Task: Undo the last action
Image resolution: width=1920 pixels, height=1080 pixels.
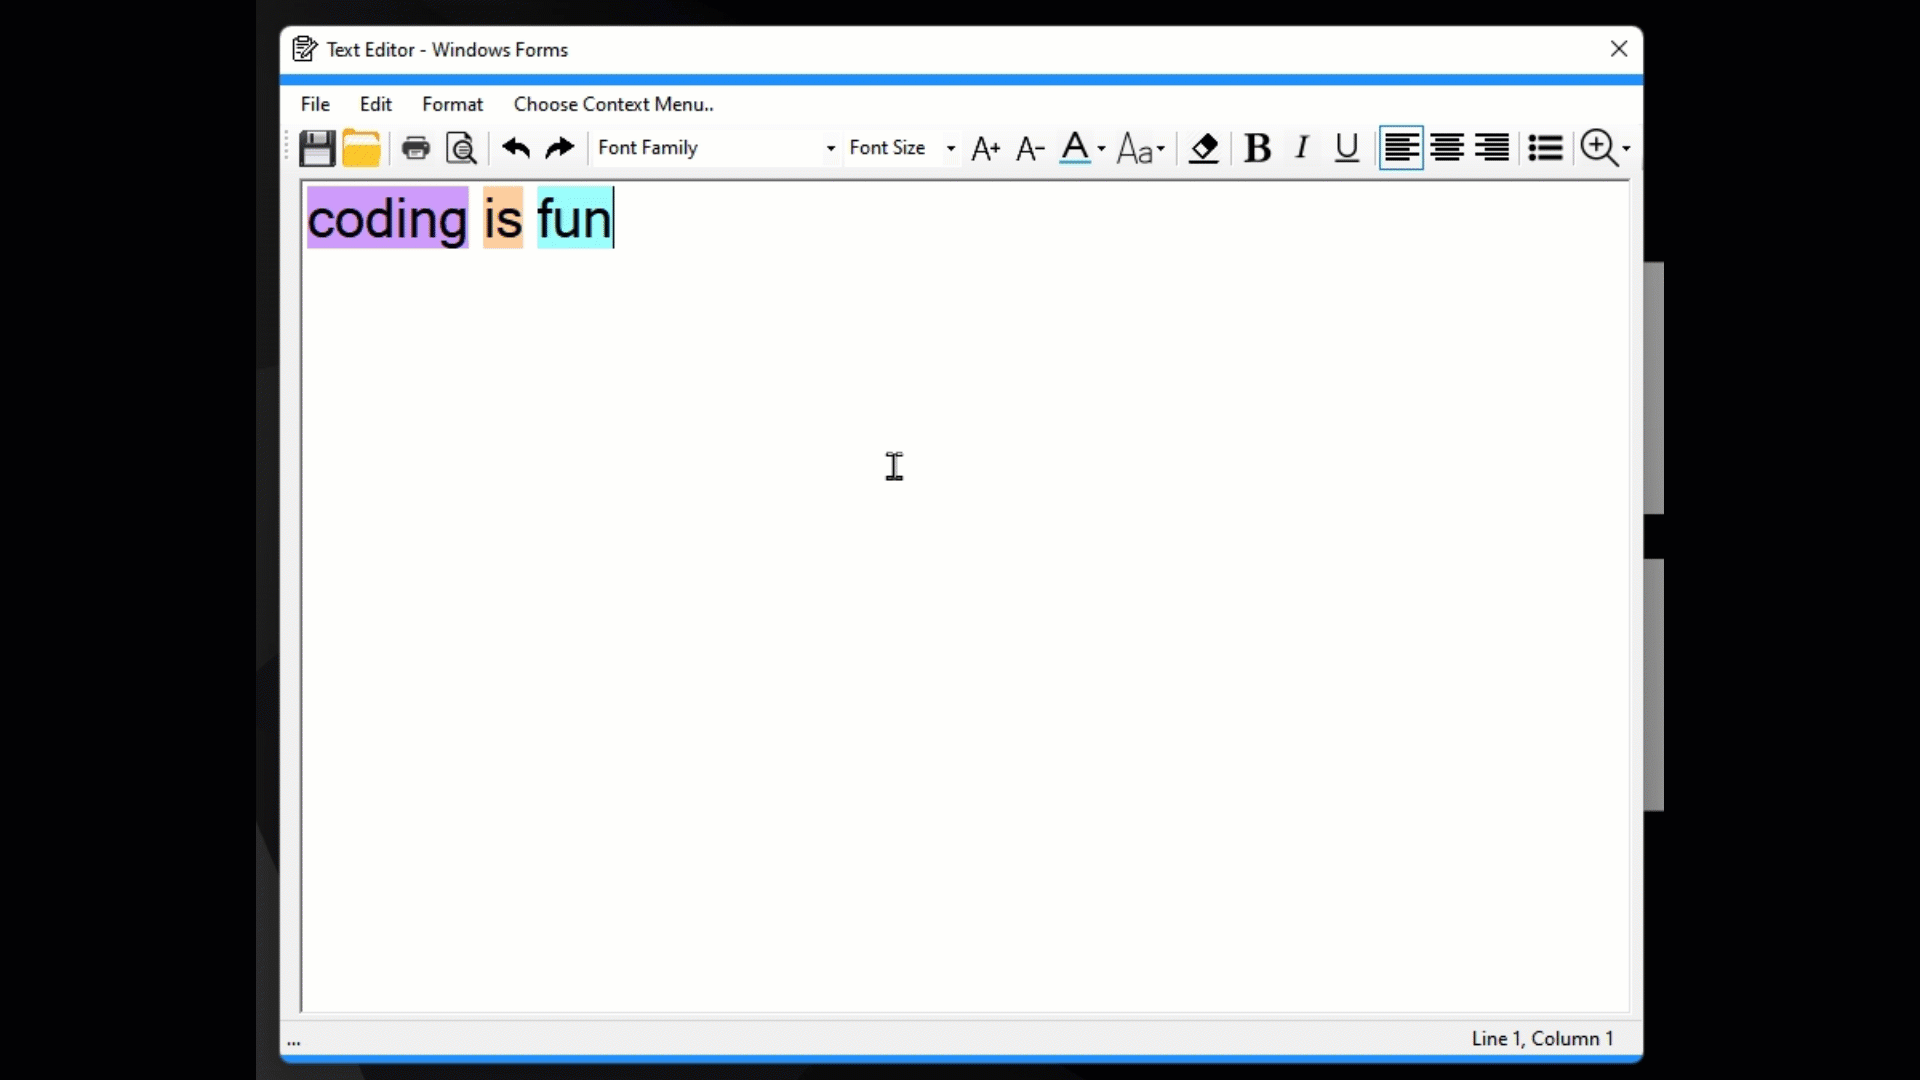Action: click(x=515, y=148)
